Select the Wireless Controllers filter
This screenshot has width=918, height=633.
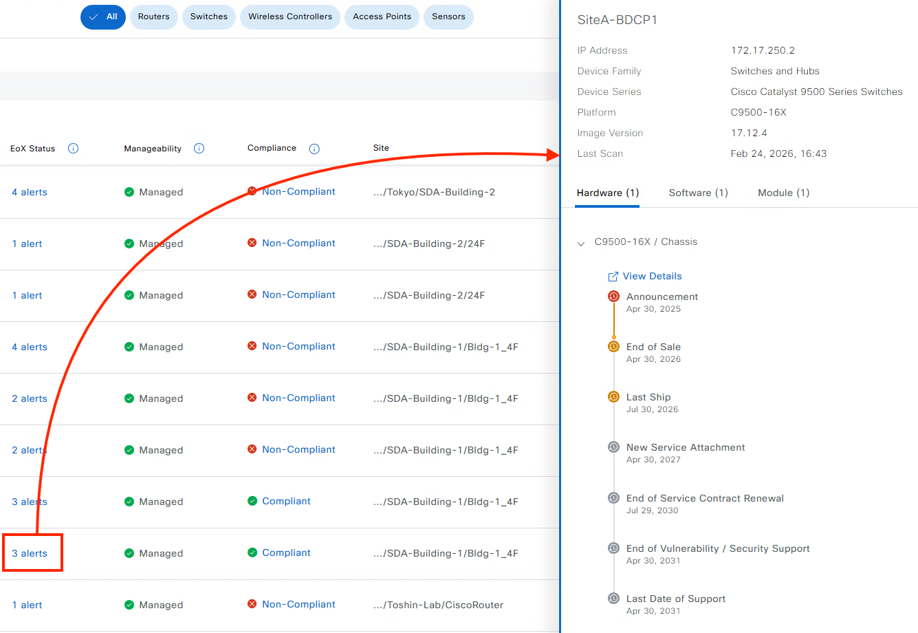click(x=290, y=17)
